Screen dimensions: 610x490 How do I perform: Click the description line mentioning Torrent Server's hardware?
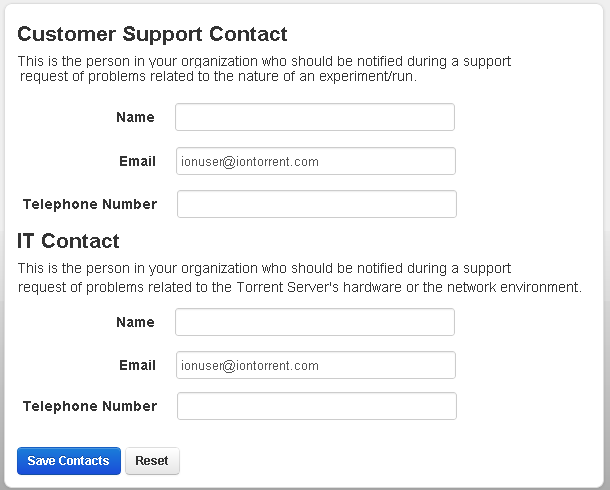tap(300, 287)
